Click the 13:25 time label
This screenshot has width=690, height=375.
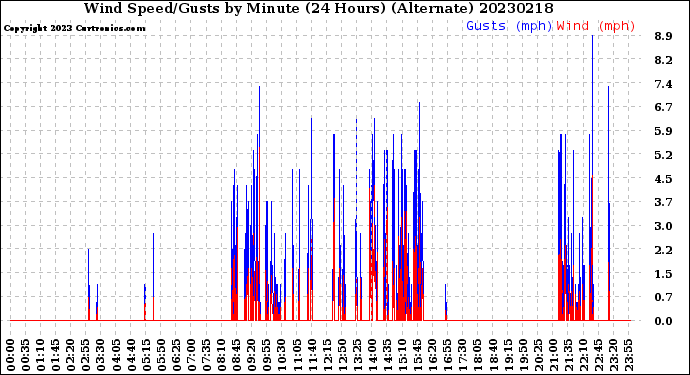coord(357,355)
